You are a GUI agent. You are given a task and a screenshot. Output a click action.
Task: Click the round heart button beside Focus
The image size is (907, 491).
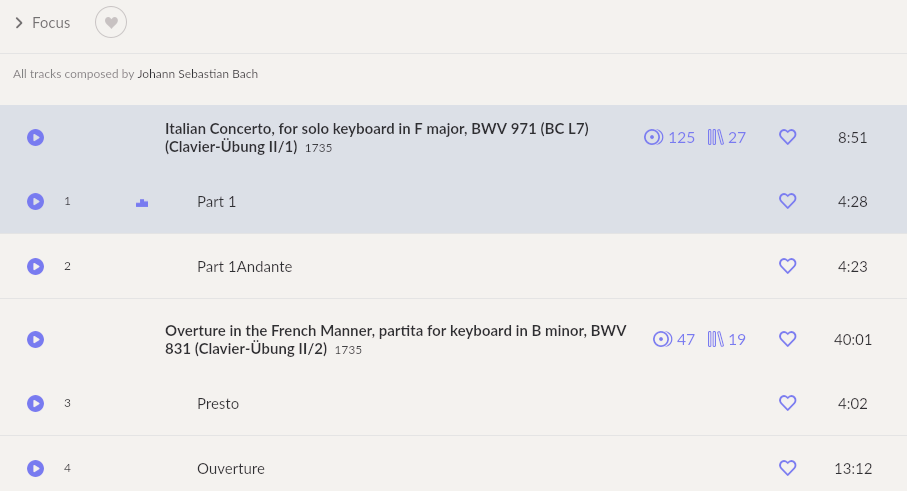(x=111, y=23)
